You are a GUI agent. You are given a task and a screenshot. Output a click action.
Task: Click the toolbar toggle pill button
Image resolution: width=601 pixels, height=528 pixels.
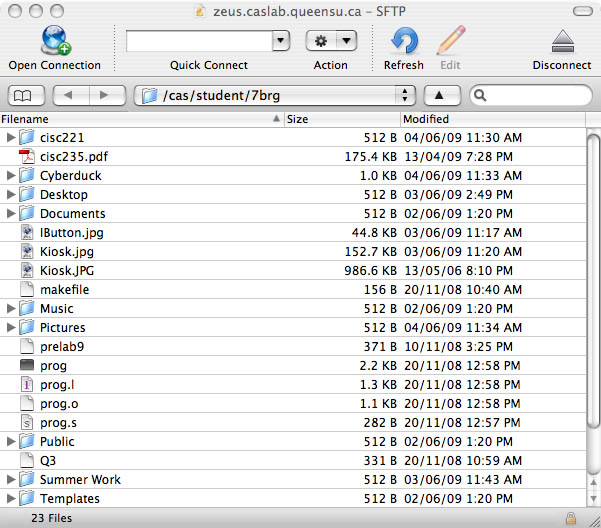point(583,11)
